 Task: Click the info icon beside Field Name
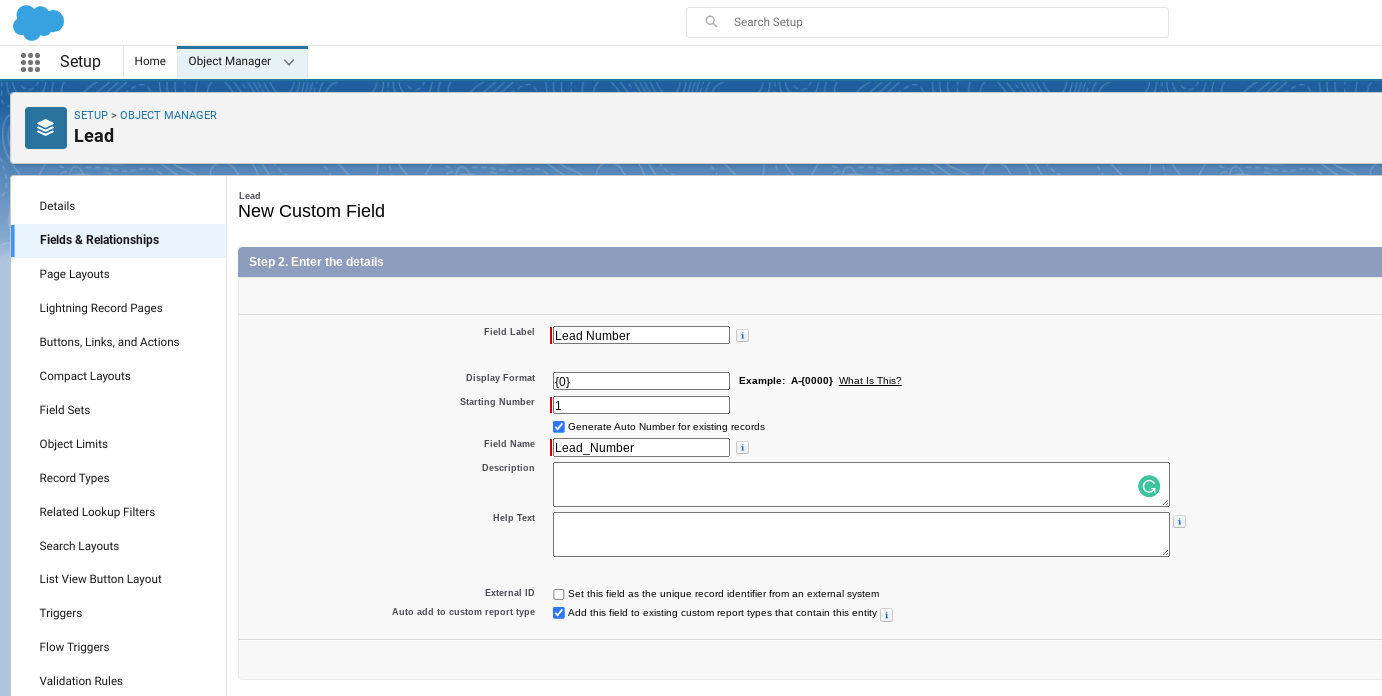[x=742, y=448]
